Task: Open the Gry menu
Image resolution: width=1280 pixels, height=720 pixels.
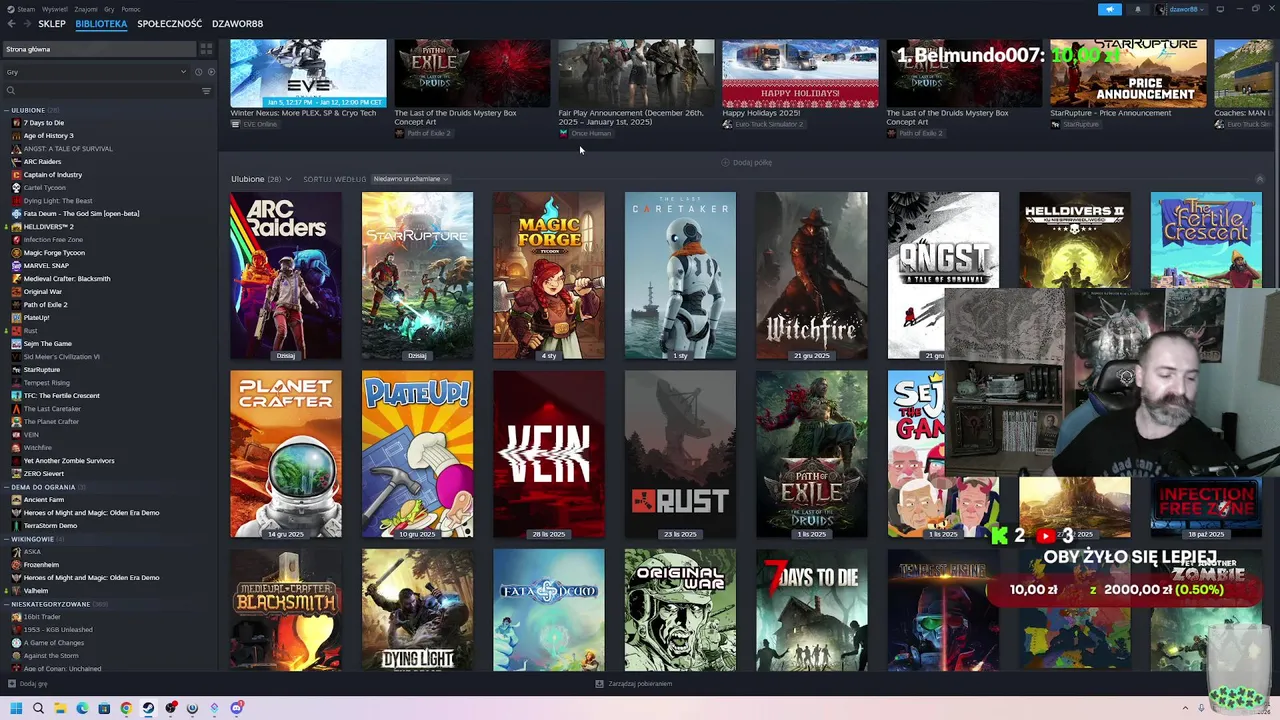Action: [x=108, y=9]
